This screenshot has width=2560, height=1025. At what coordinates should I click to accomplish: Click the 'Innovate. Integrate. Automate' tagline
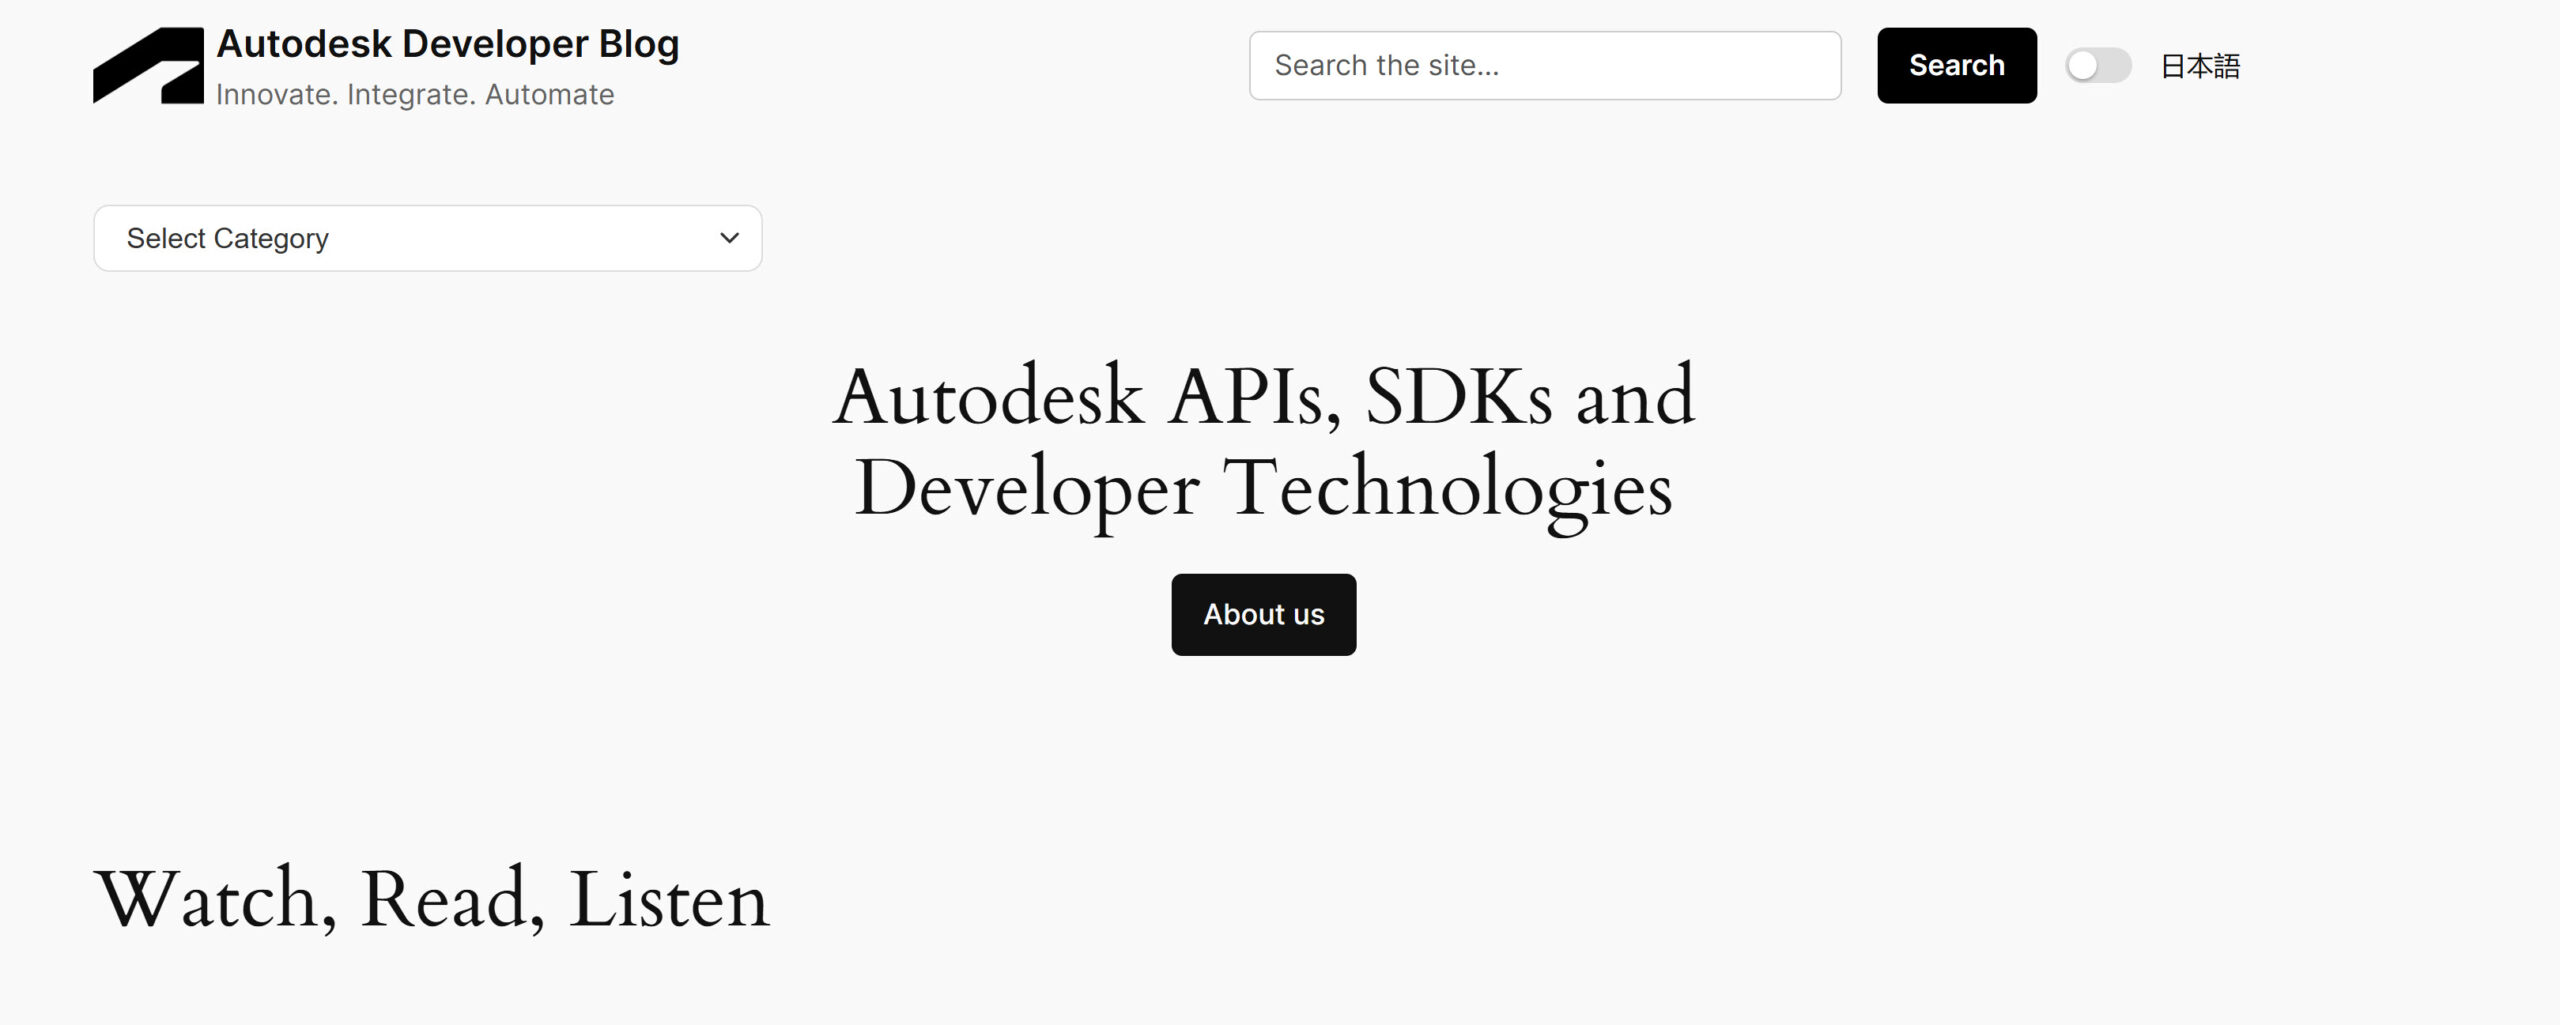pyautogui.click(x=415, y=95)
